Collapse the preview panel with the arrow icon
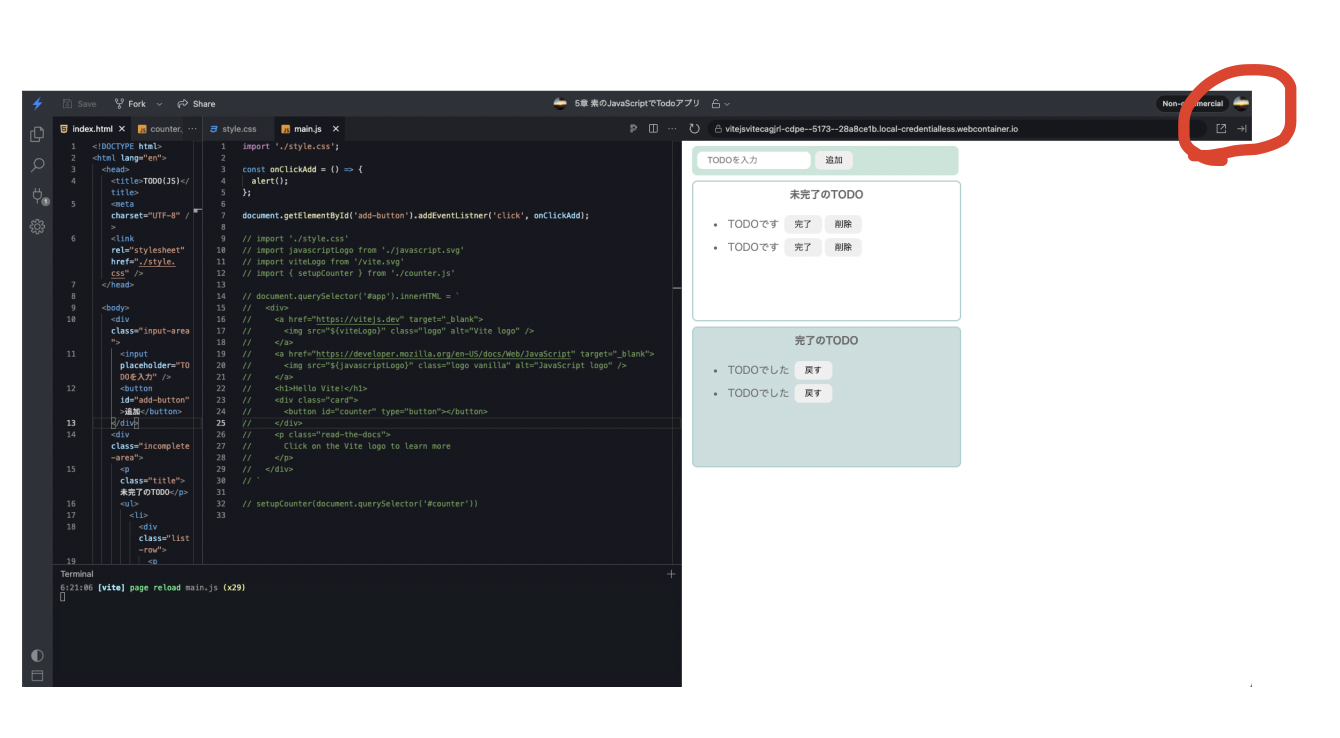 tap(1242, 129)
